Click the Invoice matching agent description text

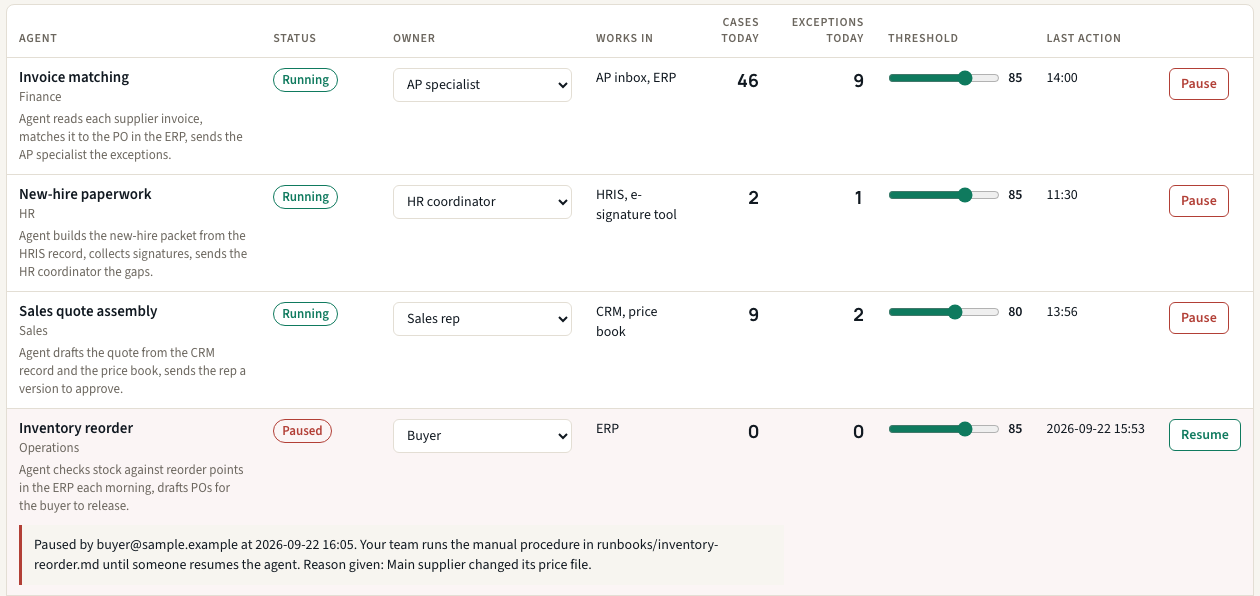tap(131, 137)
